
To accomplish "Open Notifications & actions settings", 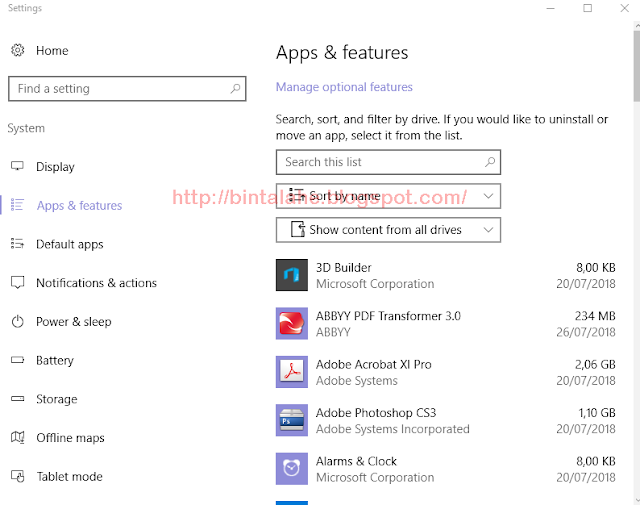I will click(x=96, y=283).
